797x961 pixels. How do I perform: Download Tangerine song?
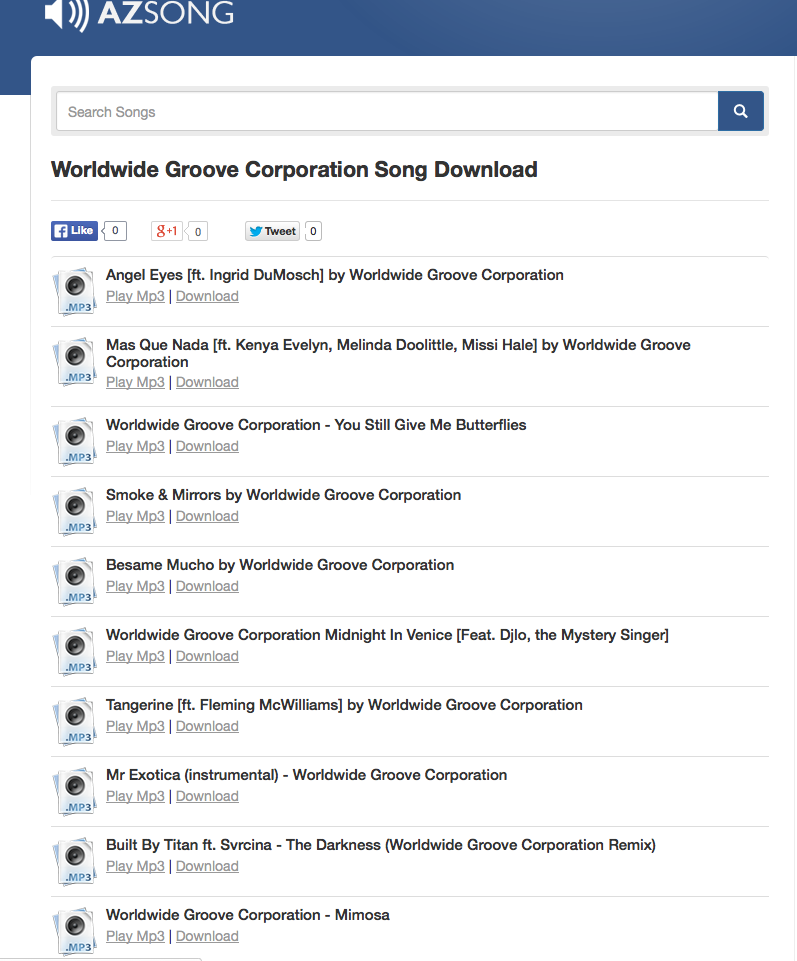tap(207, 726)
